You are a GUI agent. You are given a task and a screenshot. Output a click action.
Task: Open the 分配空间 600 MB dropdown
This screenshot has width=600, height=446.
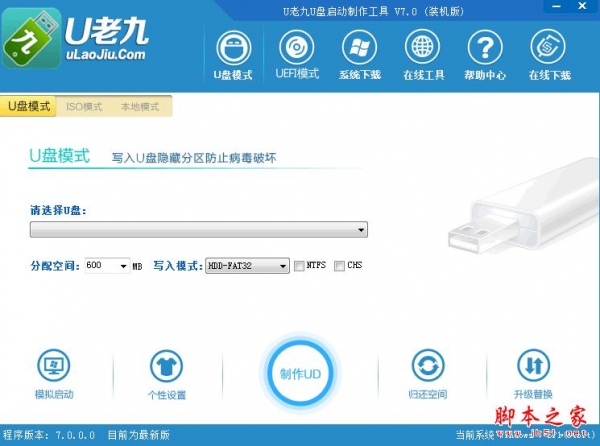[107, 265]
